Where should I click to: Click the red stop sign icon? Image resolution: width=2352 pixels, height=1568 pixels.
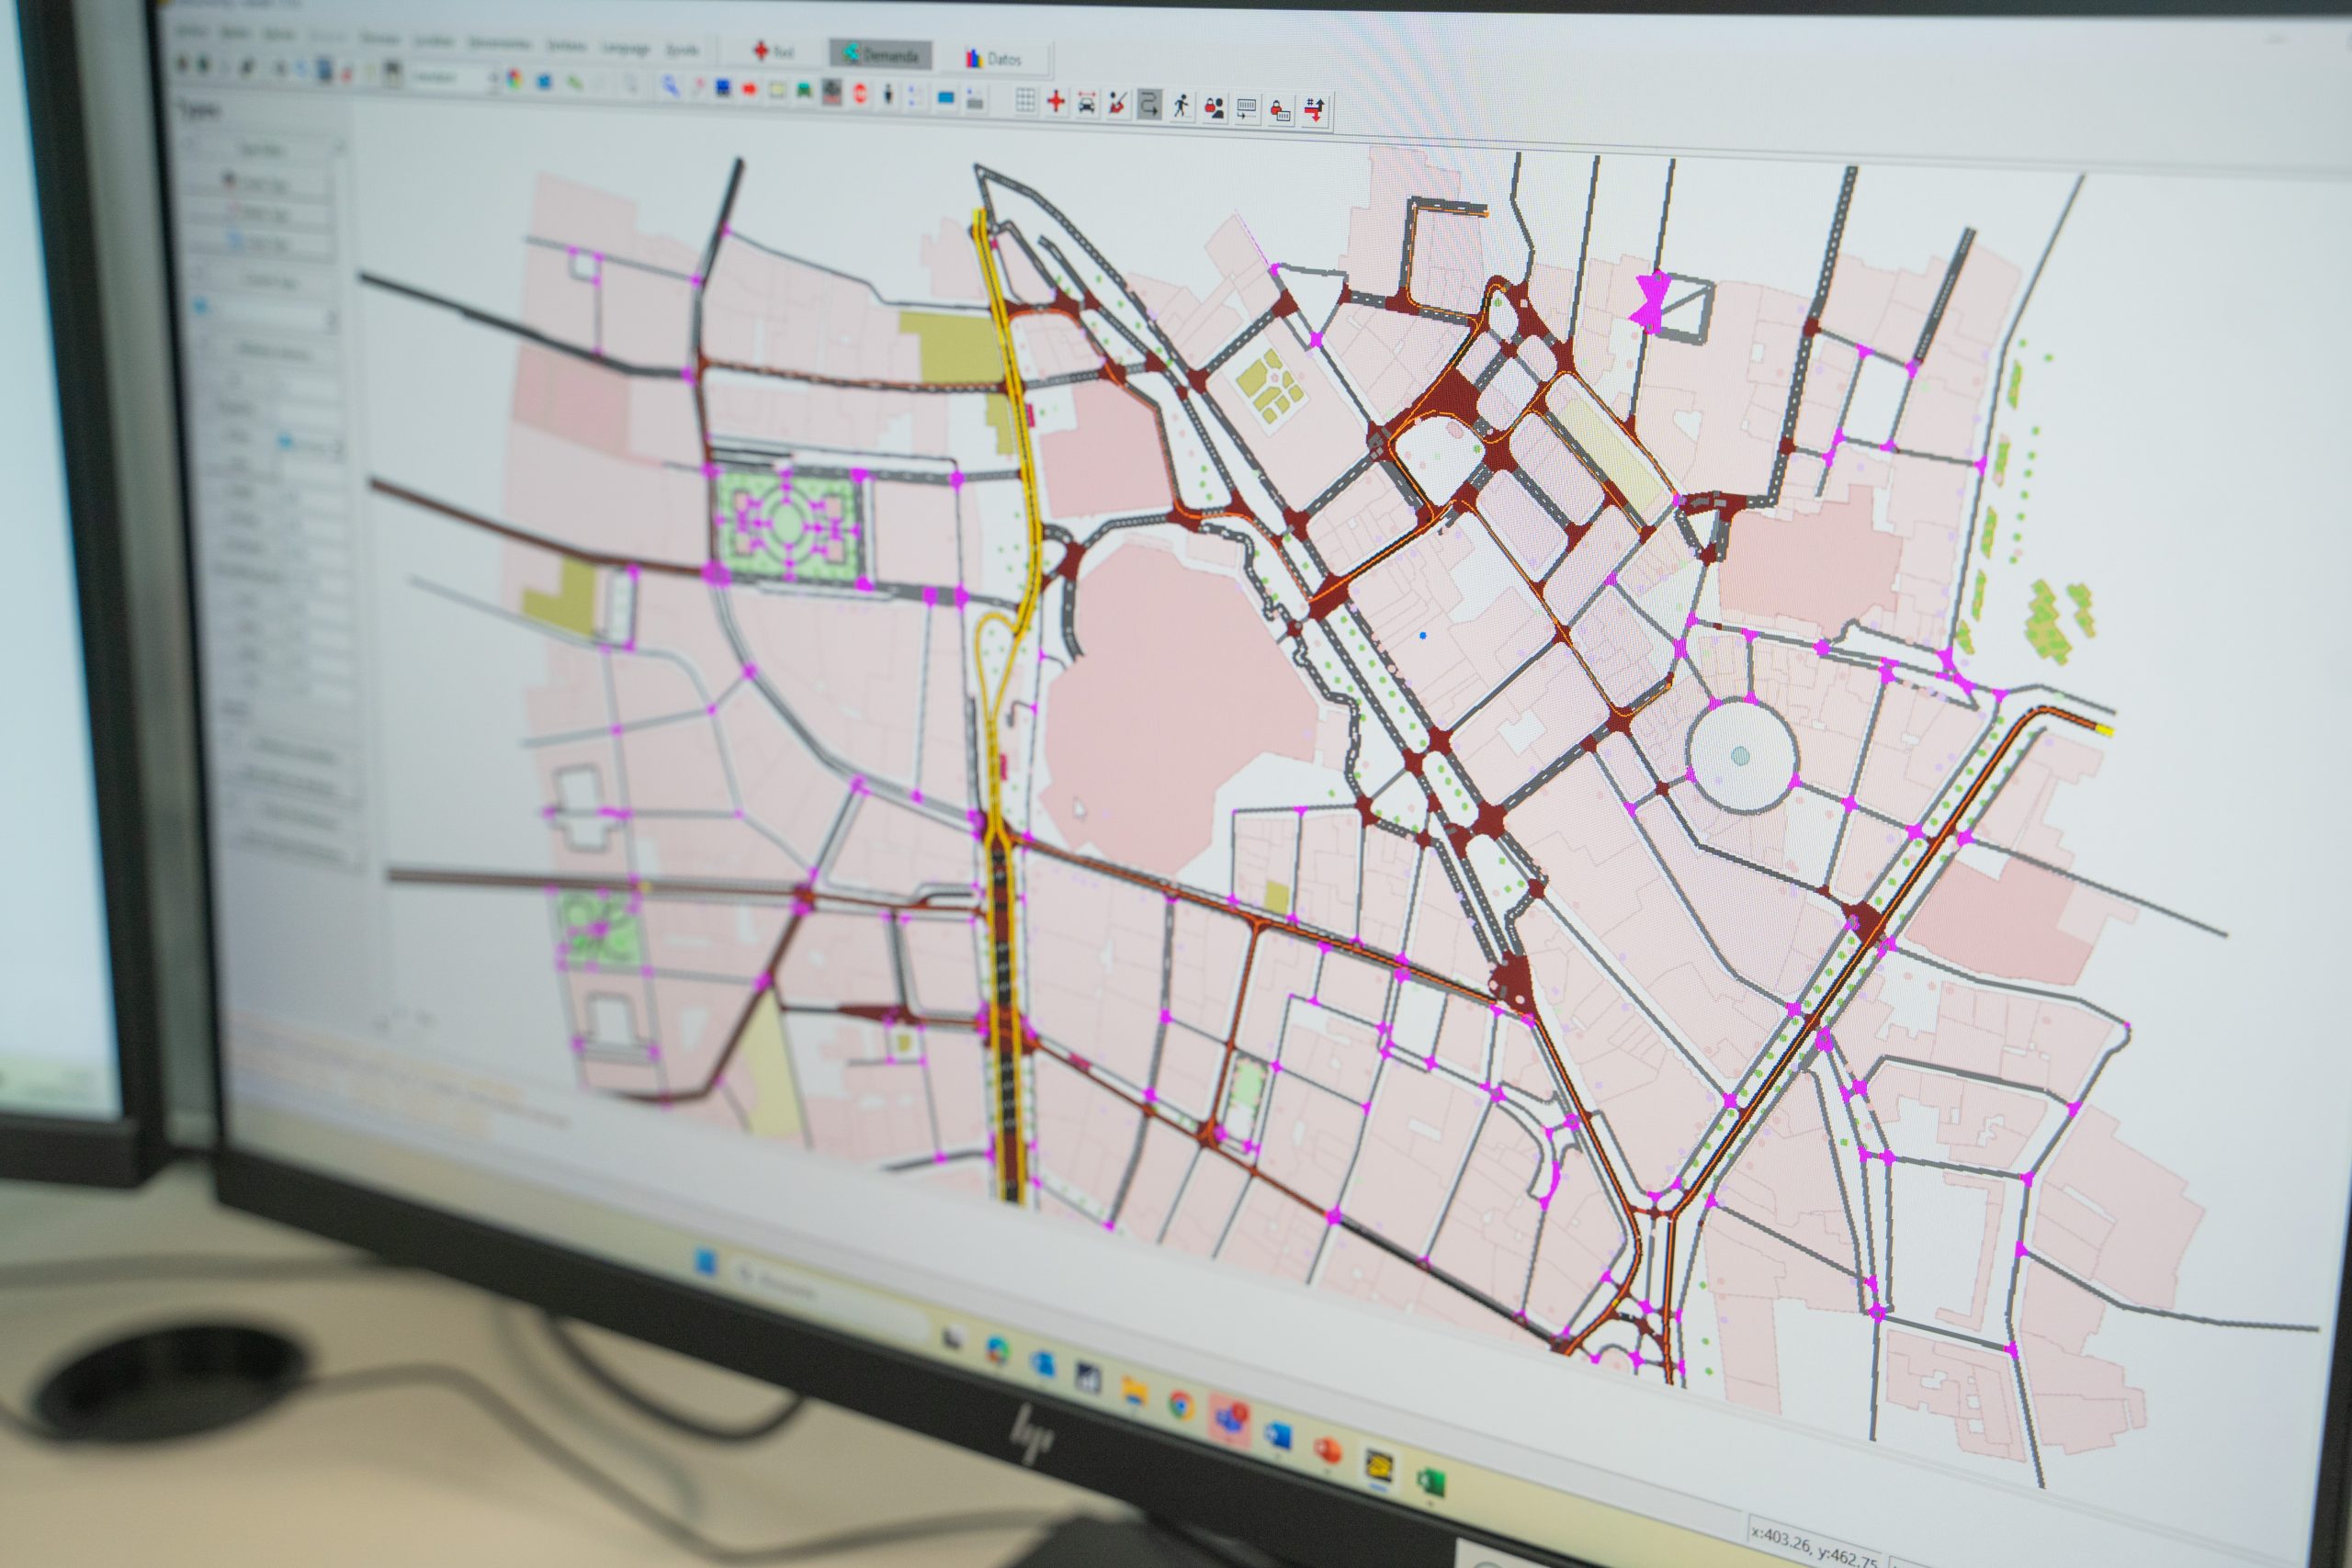coord(859,94)
